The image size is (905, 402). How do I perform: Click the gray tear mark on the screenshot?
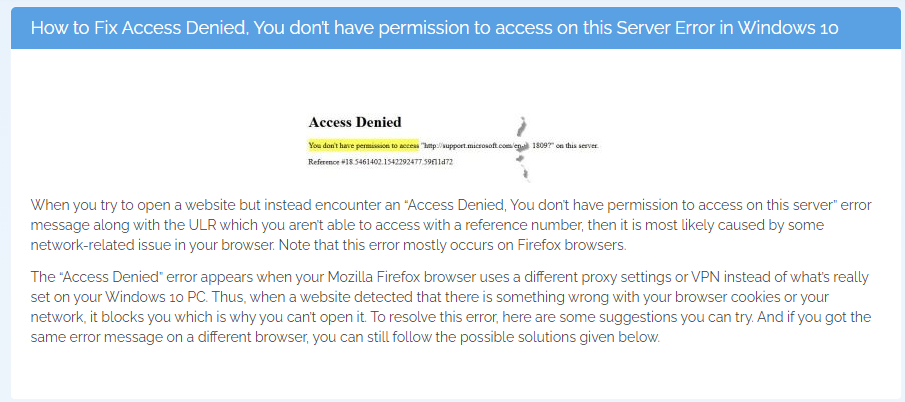(x=521, y=149)
